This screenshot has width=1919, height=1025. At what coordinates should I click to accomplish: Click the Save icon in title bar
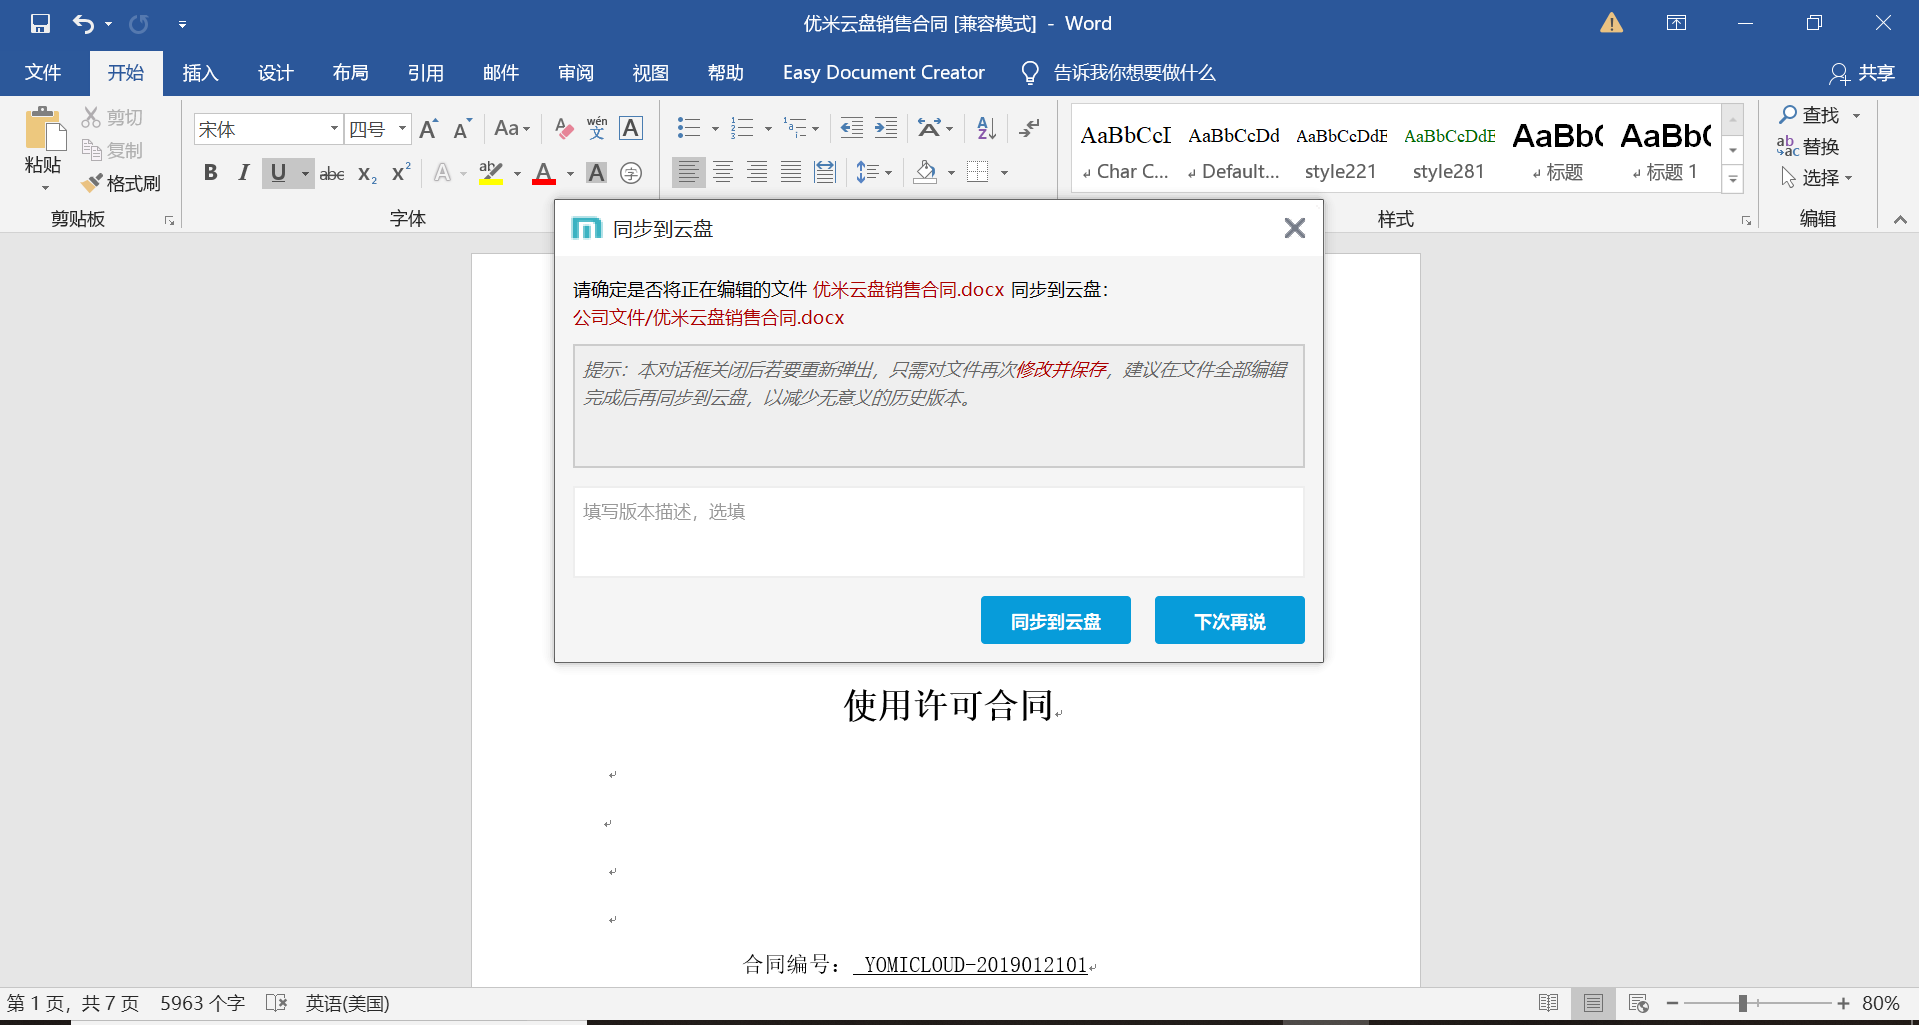tap(40, 23)
